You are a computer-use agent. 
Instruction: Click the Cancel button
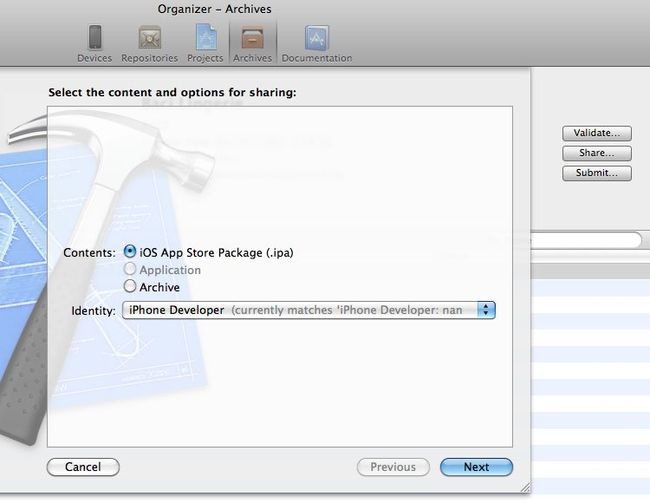(83, 467)
